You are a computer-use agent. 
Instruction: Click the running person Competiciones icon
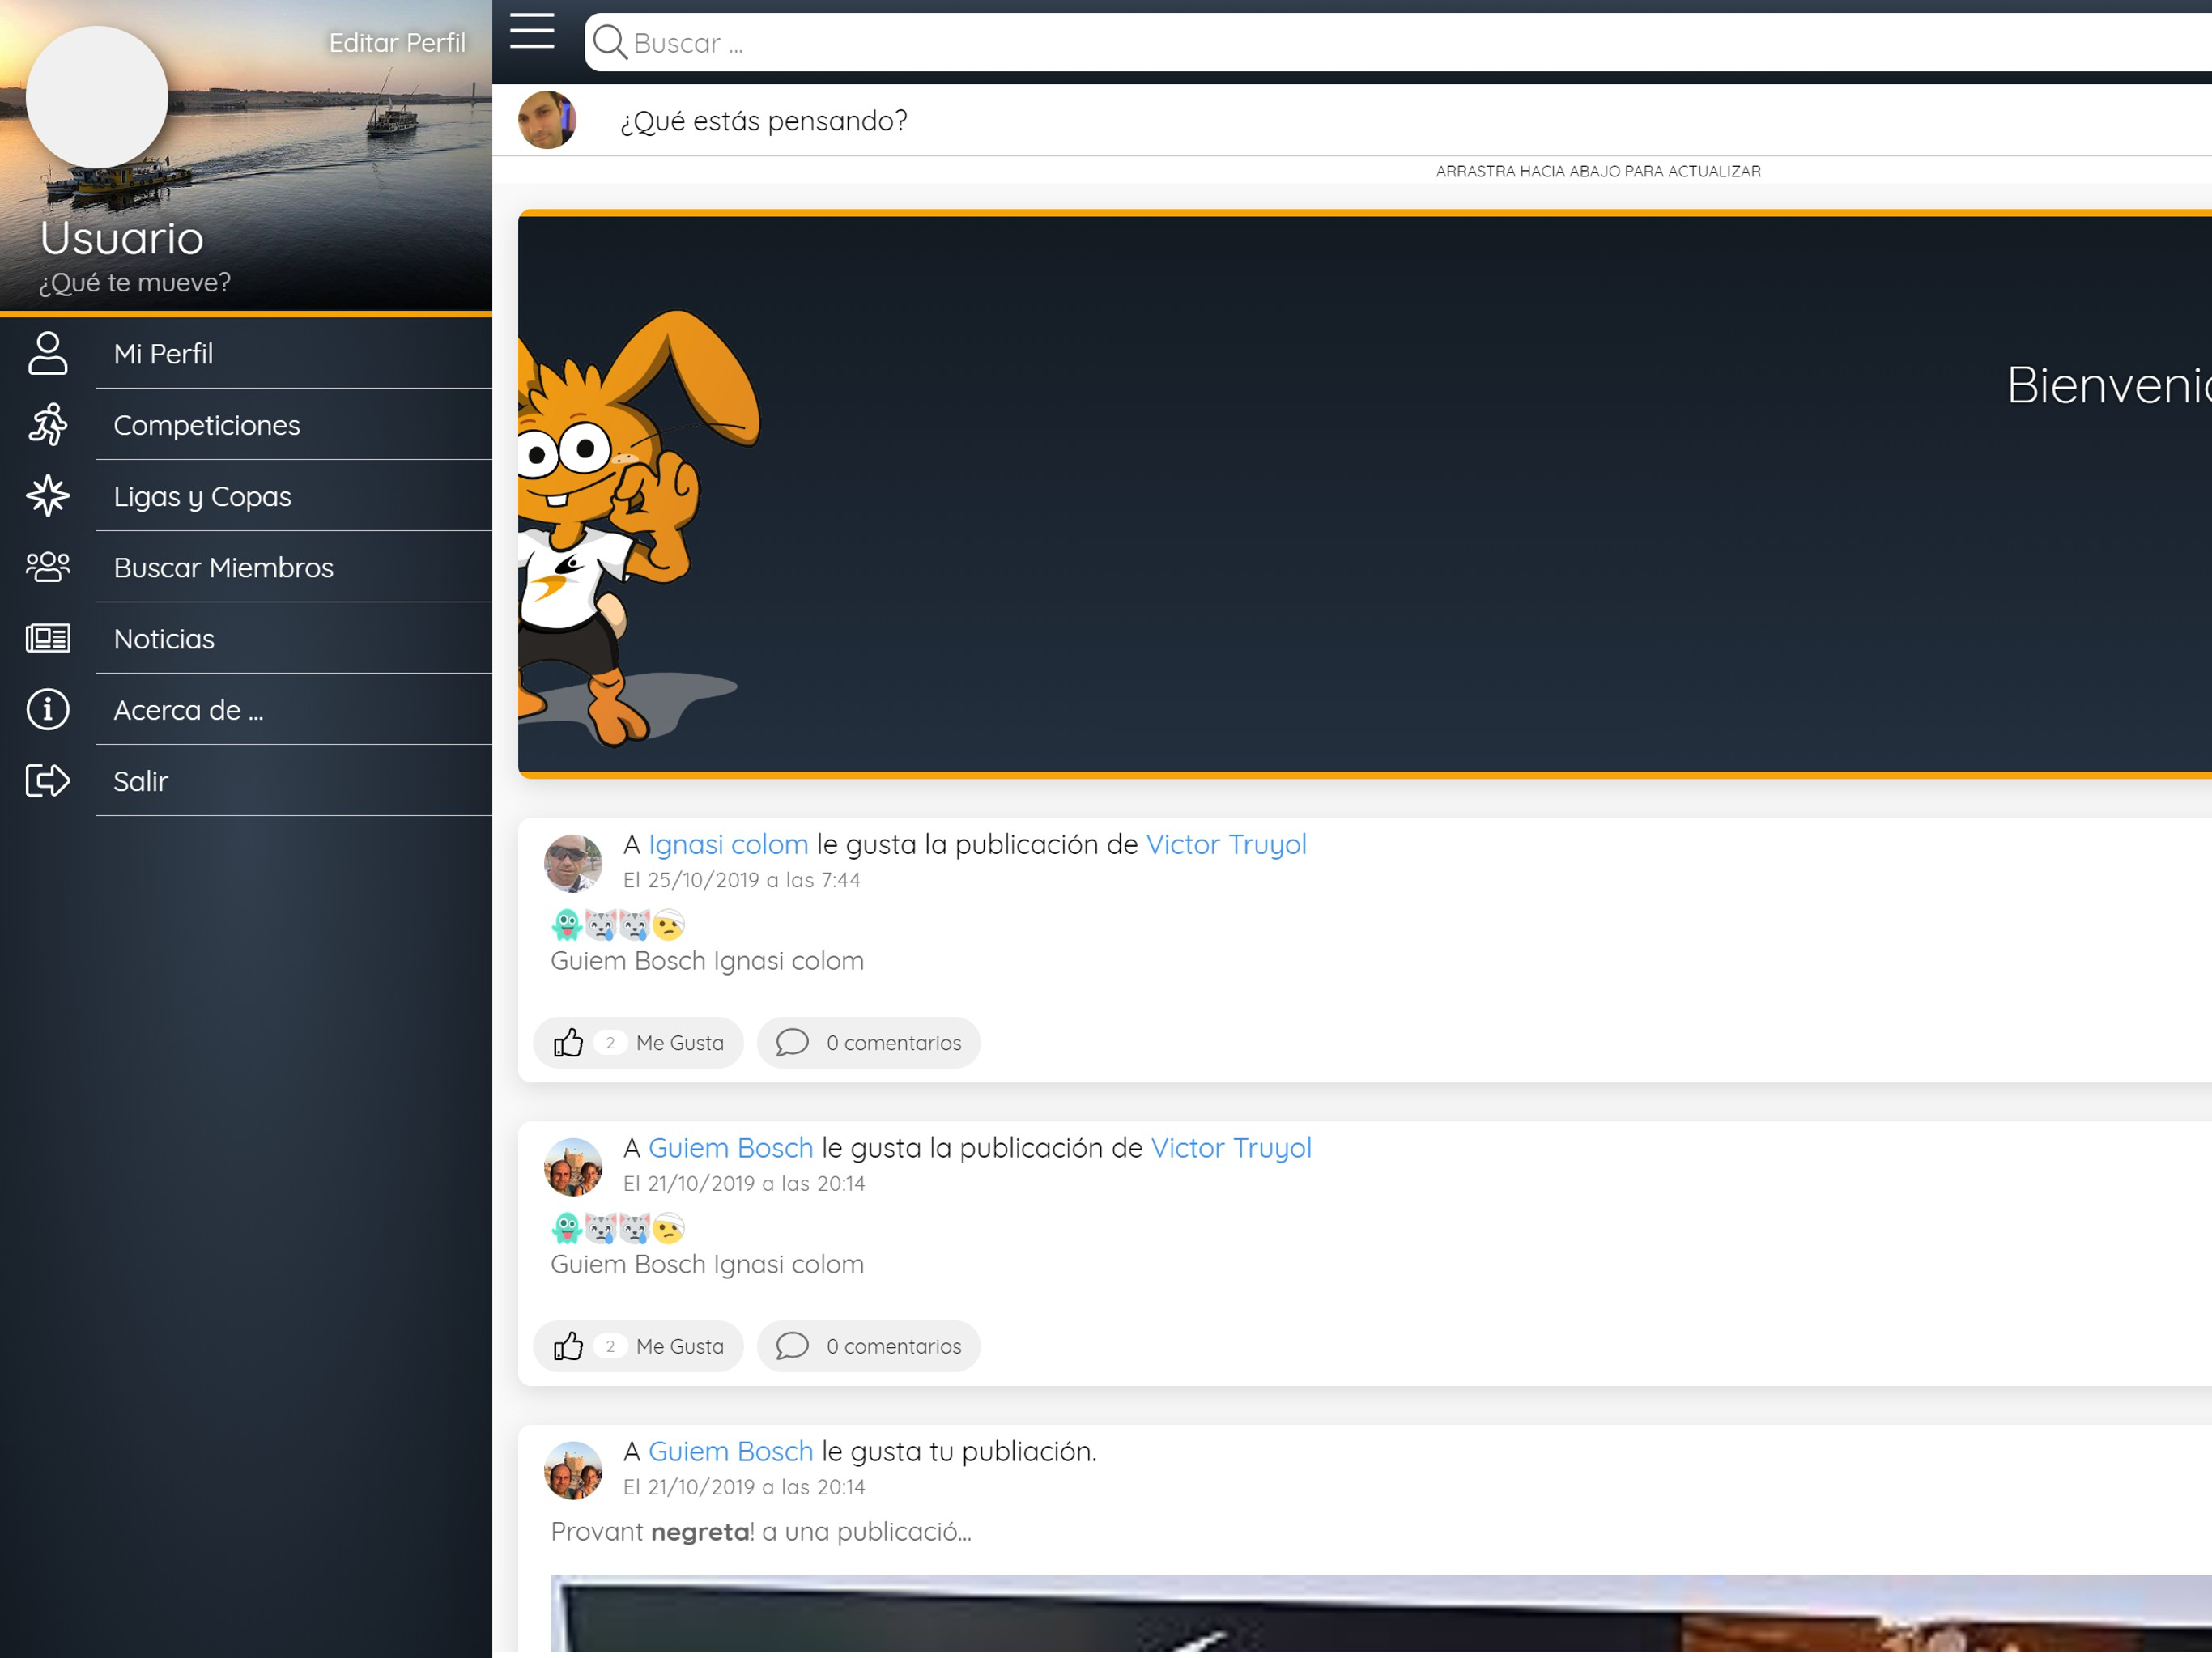[x=47, y=425]
